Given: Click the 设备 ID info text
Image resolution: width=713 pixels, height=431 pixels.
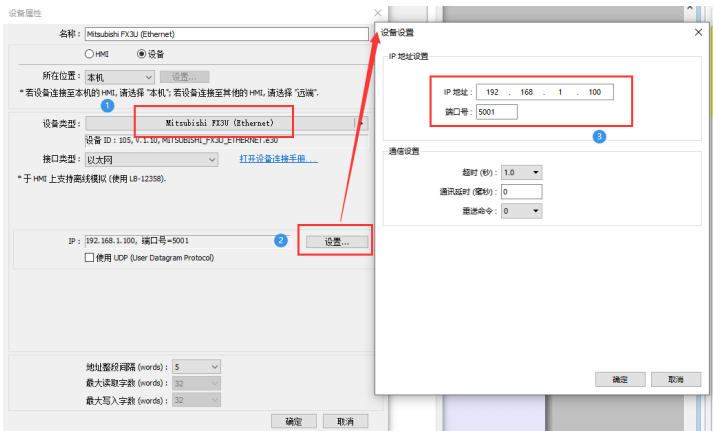Looking at the screenshot, I should pyautogui.click(x=182, y=140).
